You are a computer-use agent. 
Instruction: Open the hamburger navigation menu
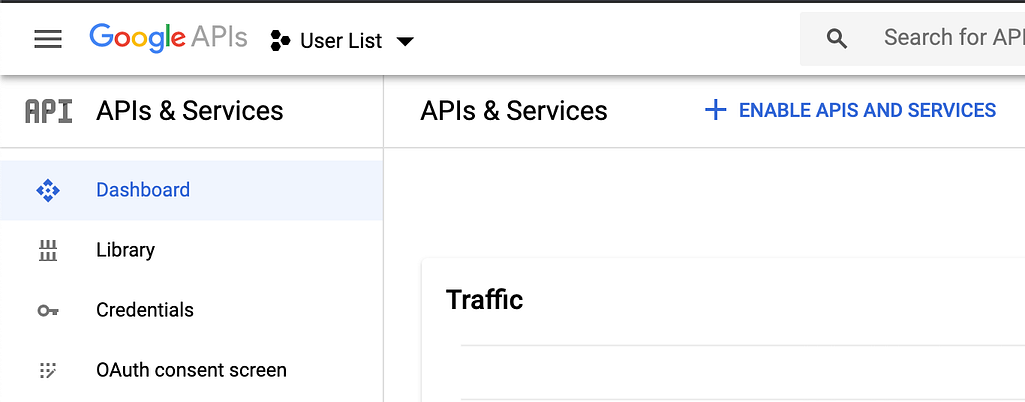tap(48, 39)
